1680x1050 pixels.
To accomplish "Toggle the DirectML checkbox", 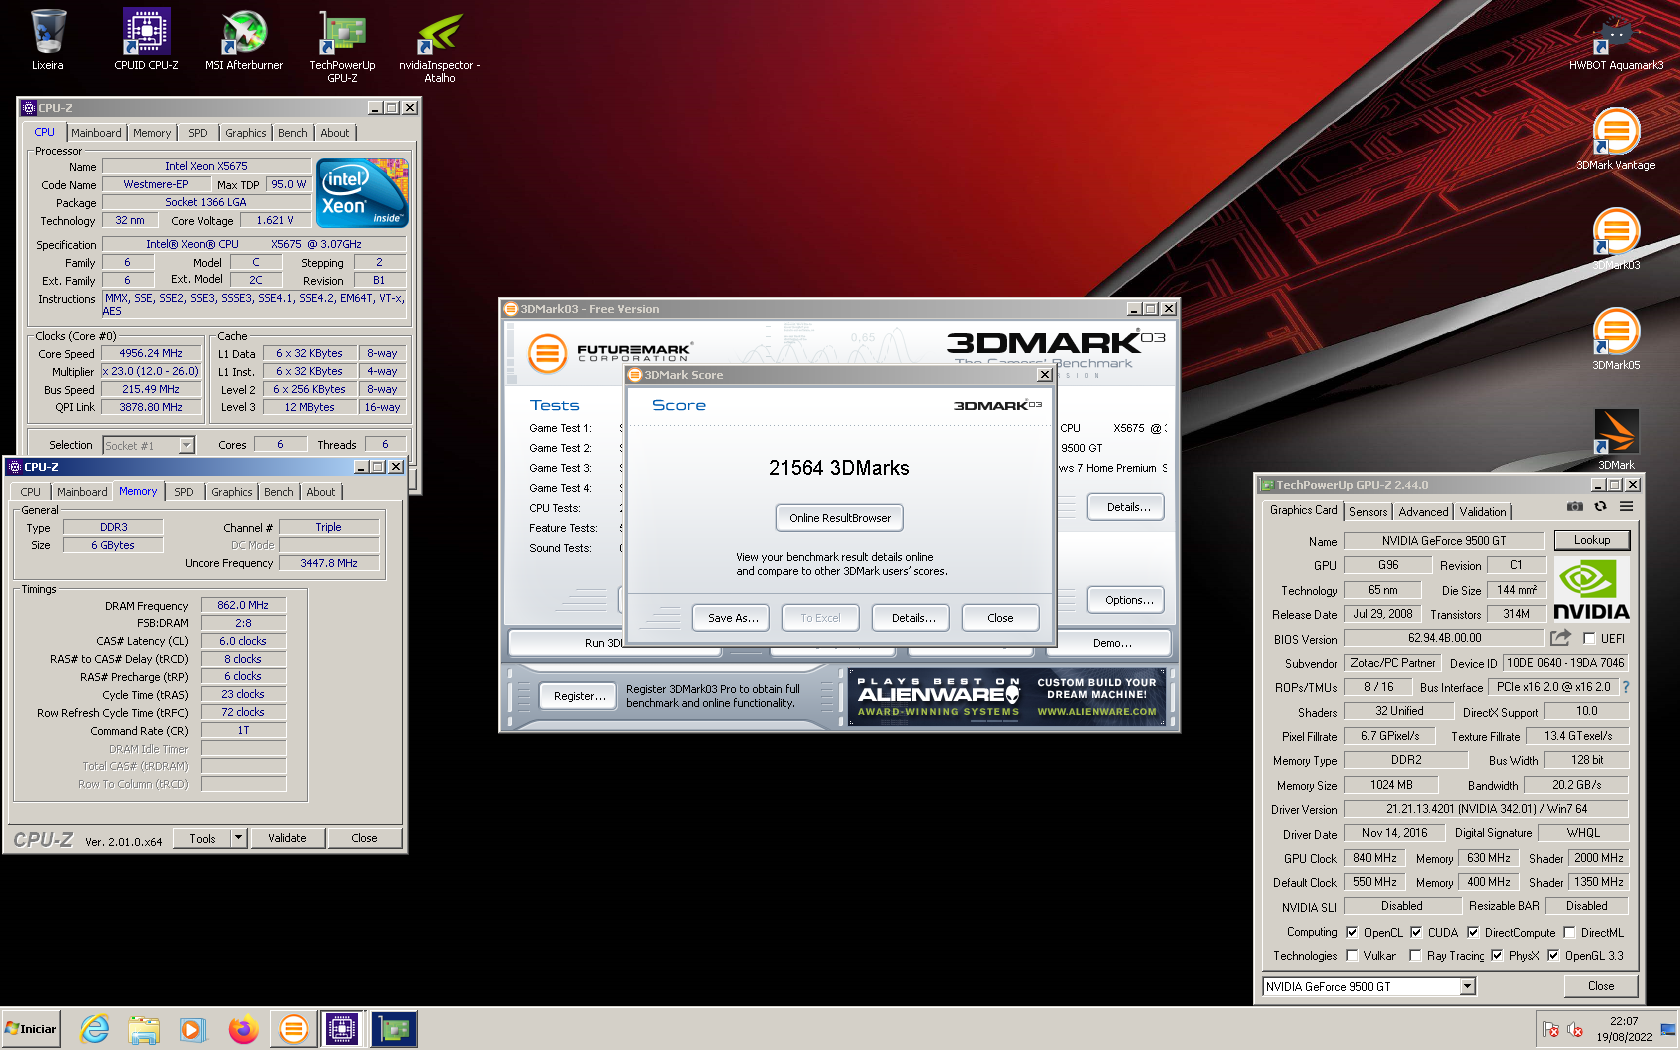I will point(1569,932).
